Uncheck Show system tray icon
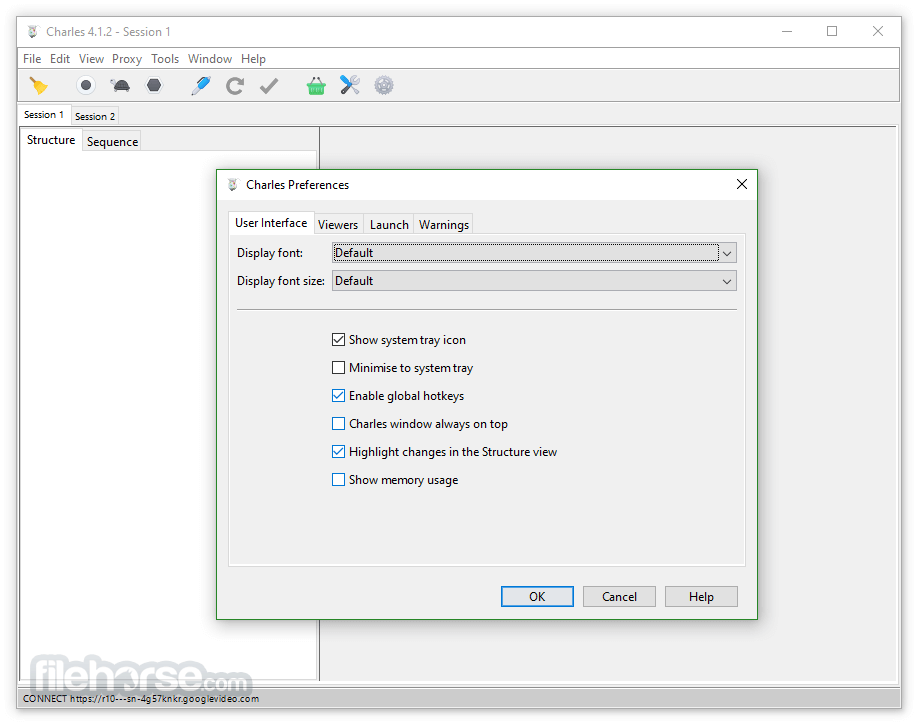The height and width of the screenshot is (727, 920). 338,340
